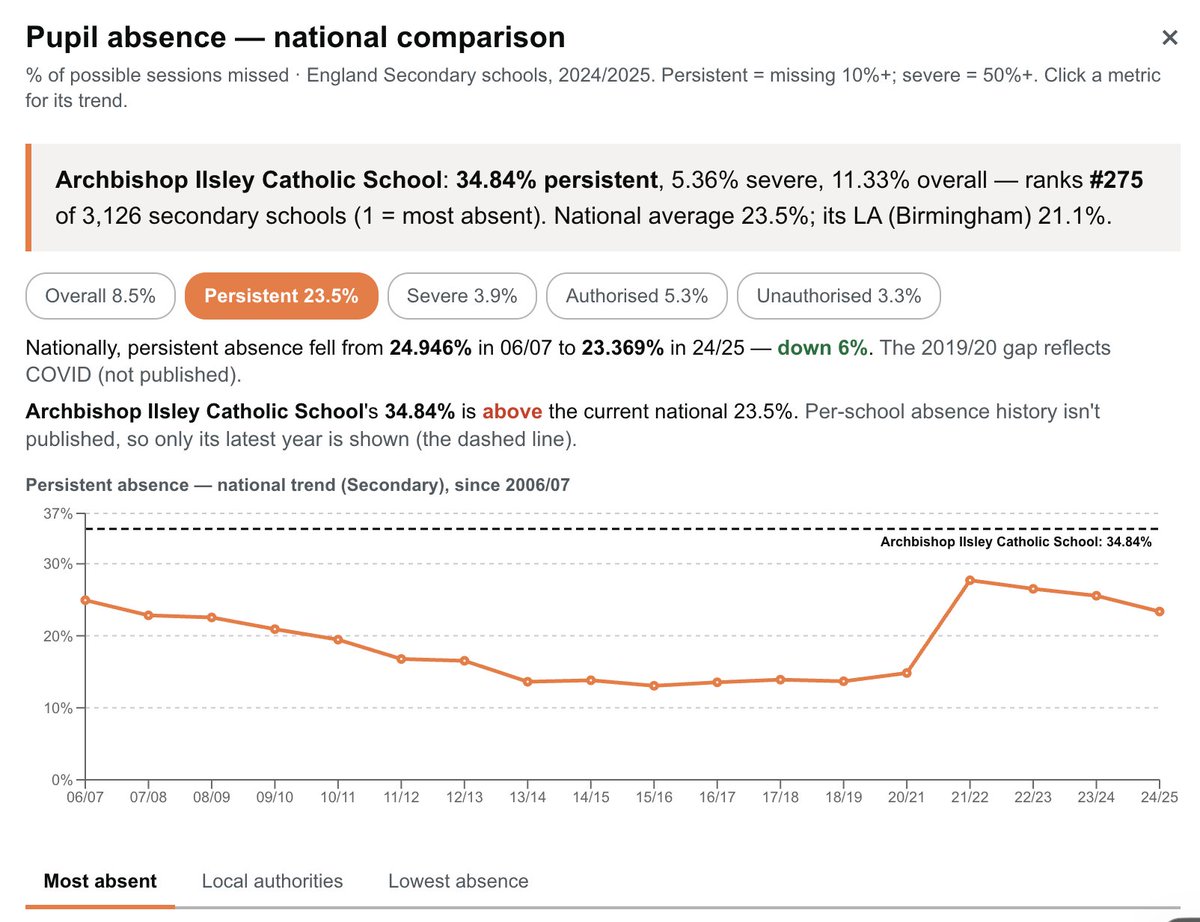
Task: Click the 06/07 data point on chart
Action: 85,600
